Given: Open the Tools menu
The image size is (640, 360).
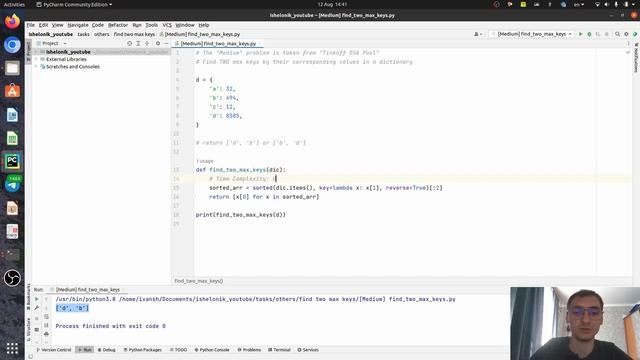Looking at the screenshot, I should click(x=151, y=25).
